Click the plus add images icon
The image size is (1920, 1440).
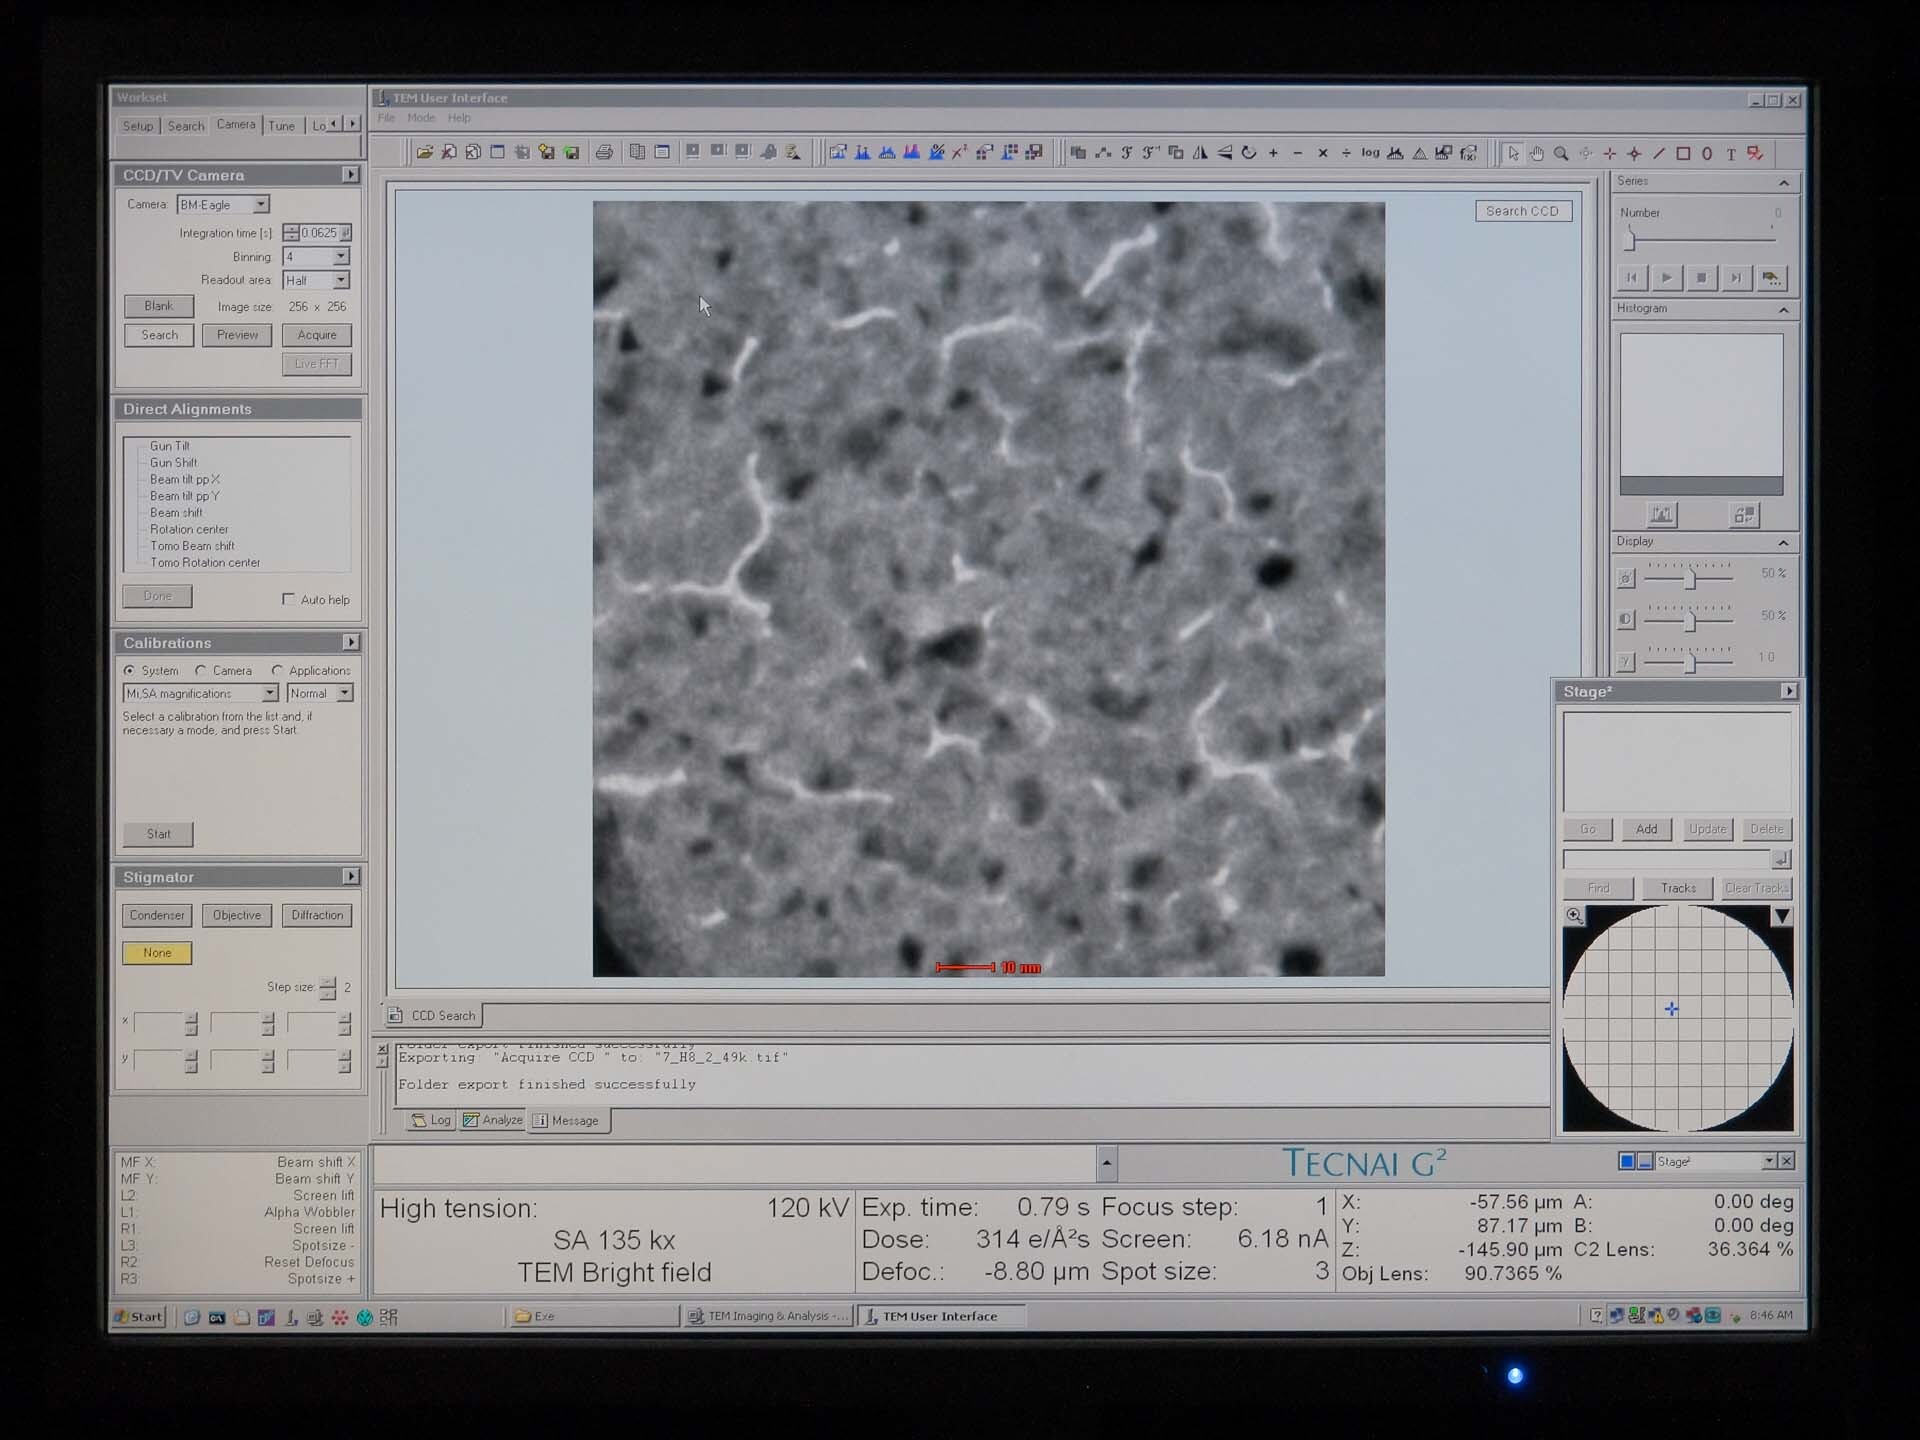1273,153
